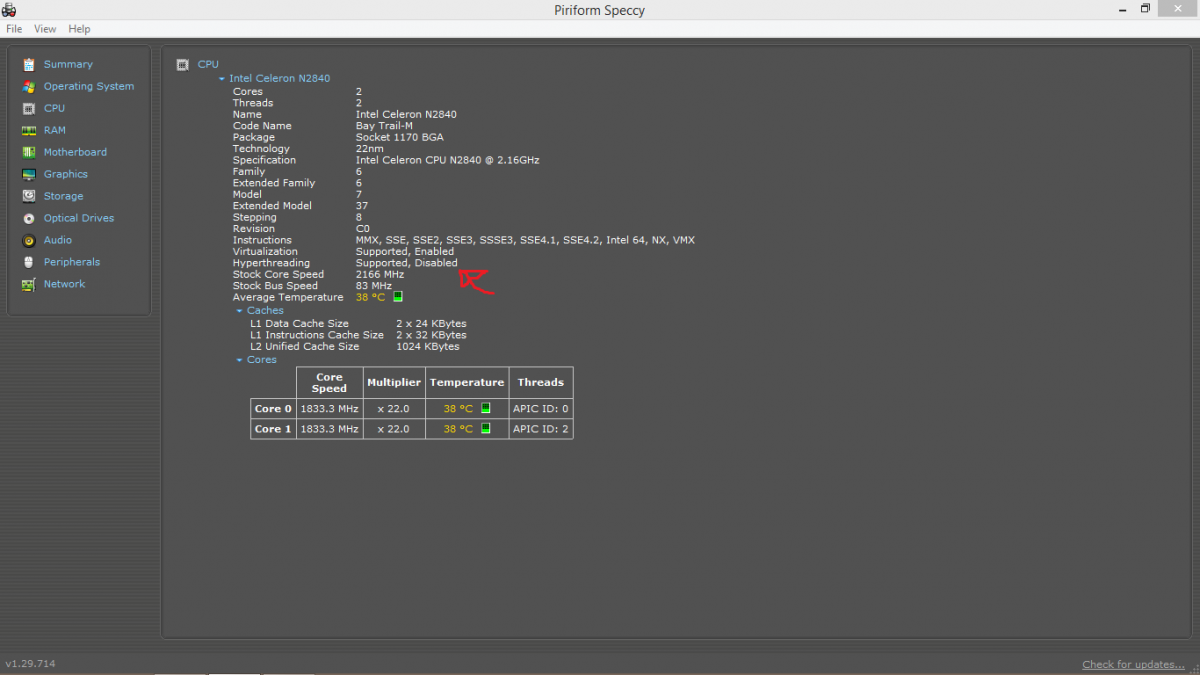This screenshot has width=1200, height=675.
Task: Click the Speccy app icon in title bar
Action: (x=9, y=10)
